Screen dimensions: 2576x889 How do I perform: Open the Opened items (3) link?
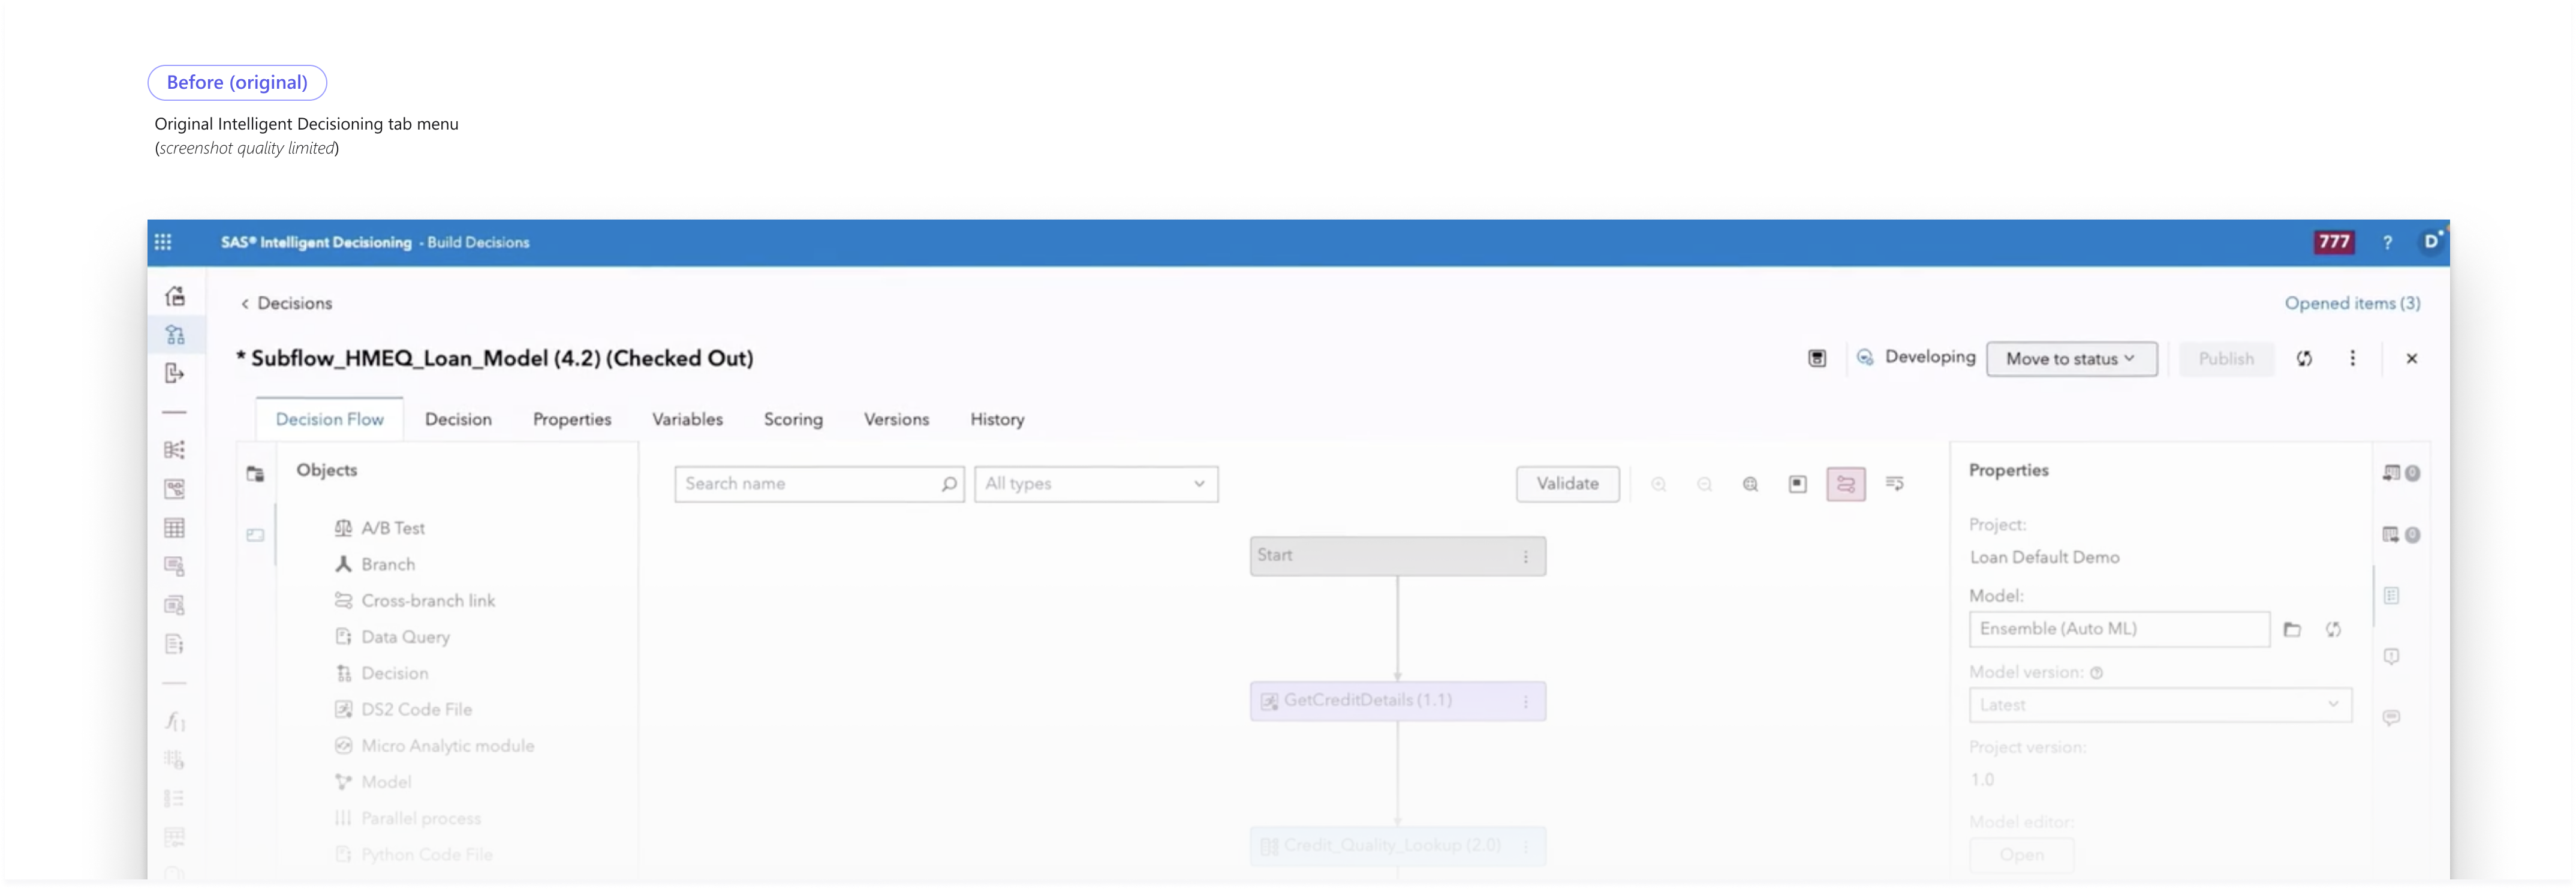(2352, 303)
